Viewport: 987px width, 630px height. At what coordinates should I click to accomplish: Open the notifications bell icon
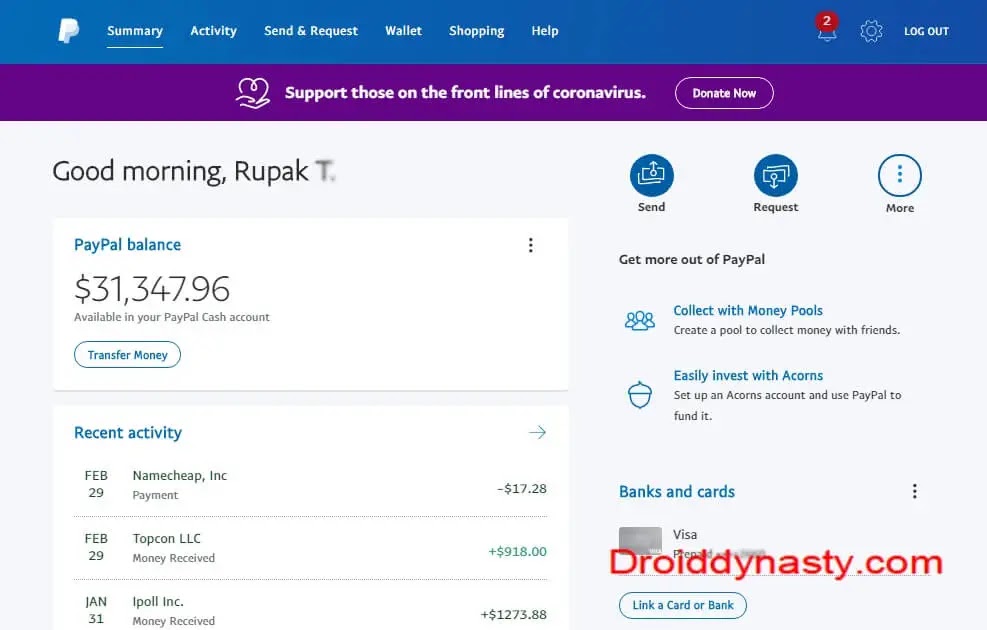826,29
